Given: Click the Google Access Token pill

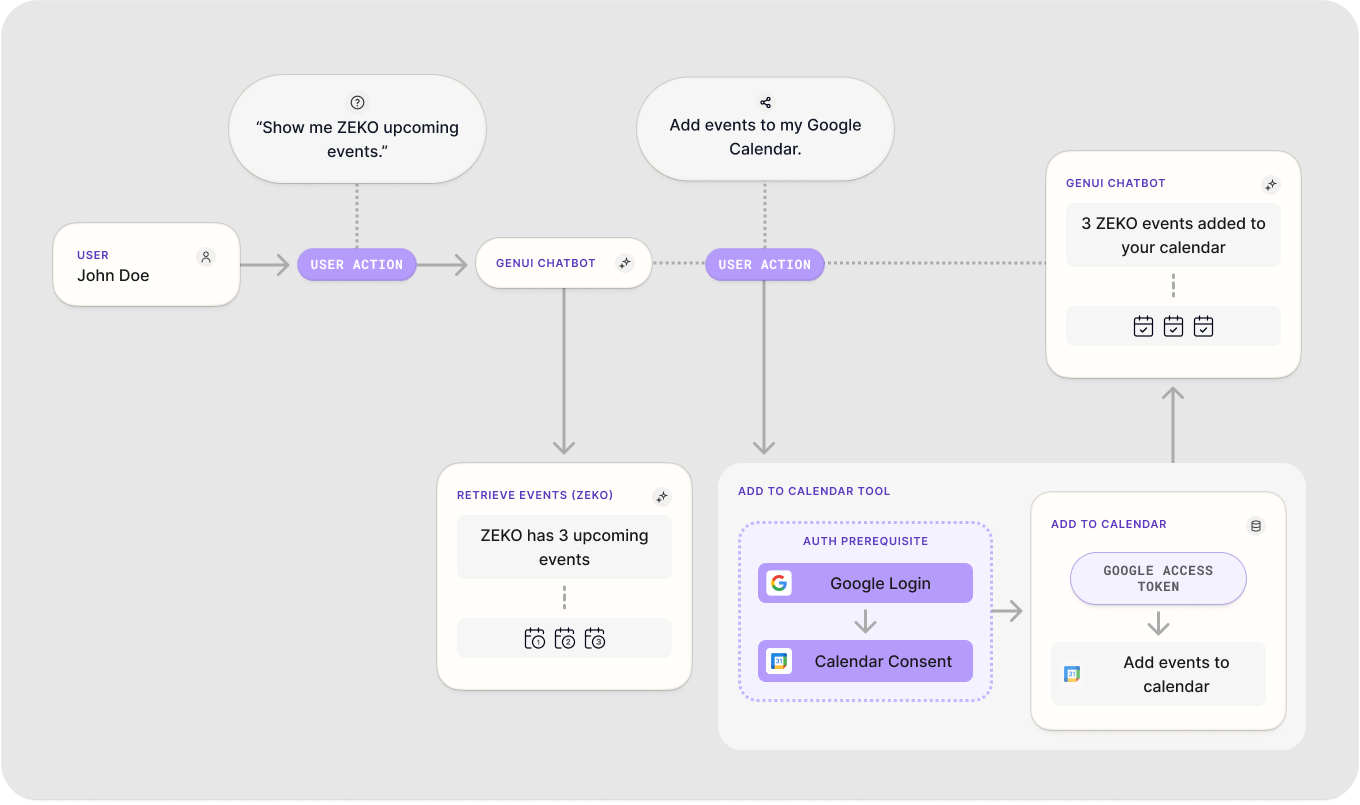Looking at the screenshot, I should [x=1158, y=579].
